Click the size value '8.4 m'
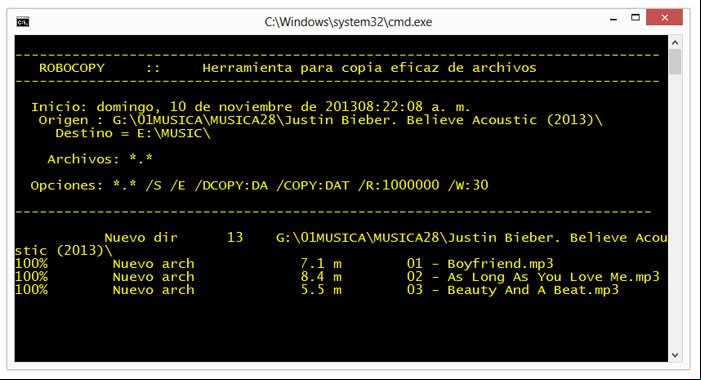Viewport: 701px width, 380px height. point(321,277)
